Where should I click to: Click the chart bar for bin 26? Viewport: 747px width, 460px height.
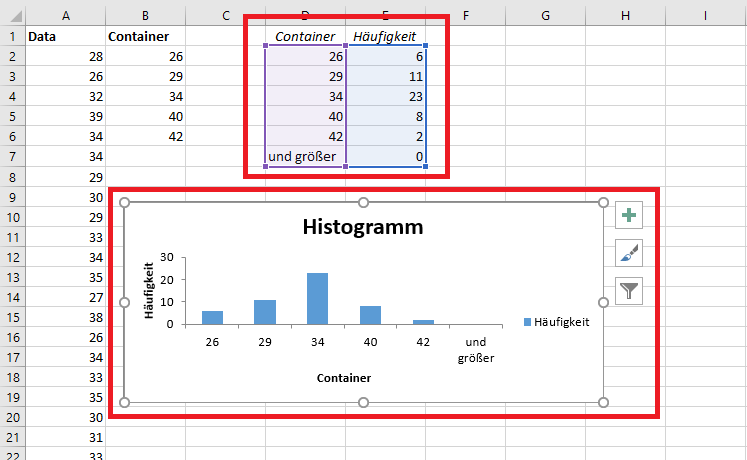tap(212, 318)
